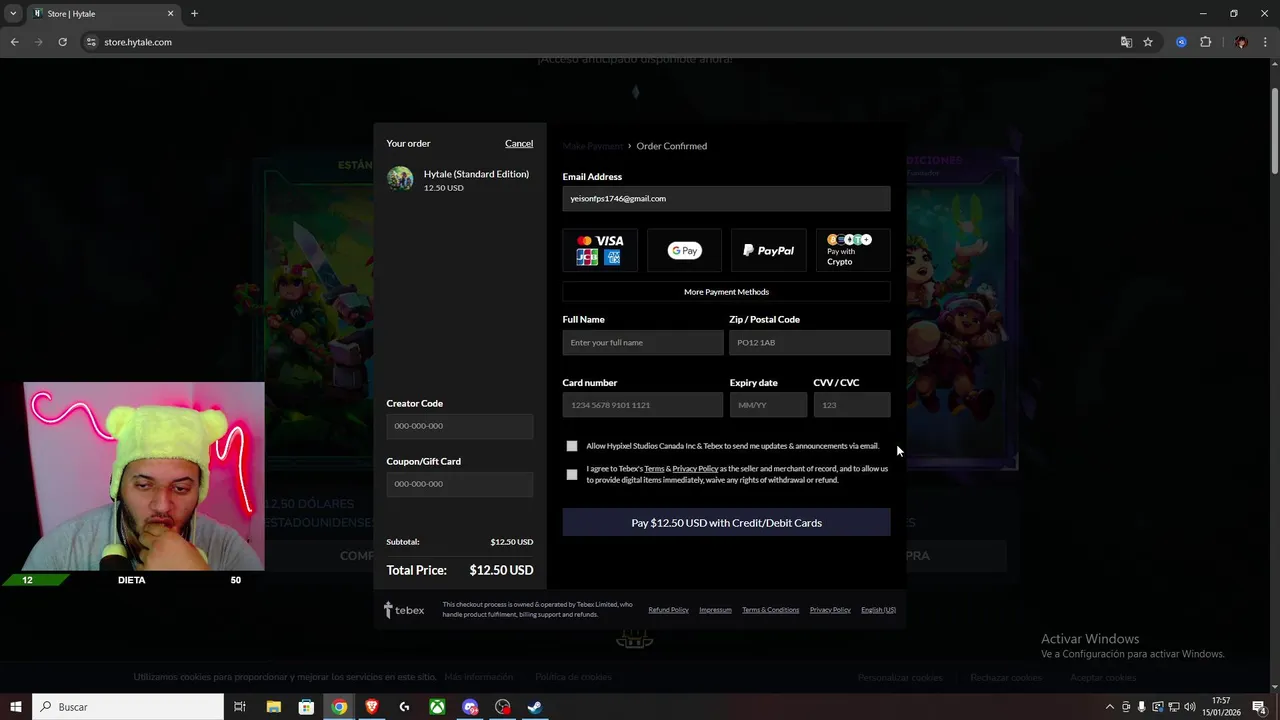Open Privacy Policy link in agreement text
The width and height of the screenshot is (1280, 720).
[x=695, y=468]
